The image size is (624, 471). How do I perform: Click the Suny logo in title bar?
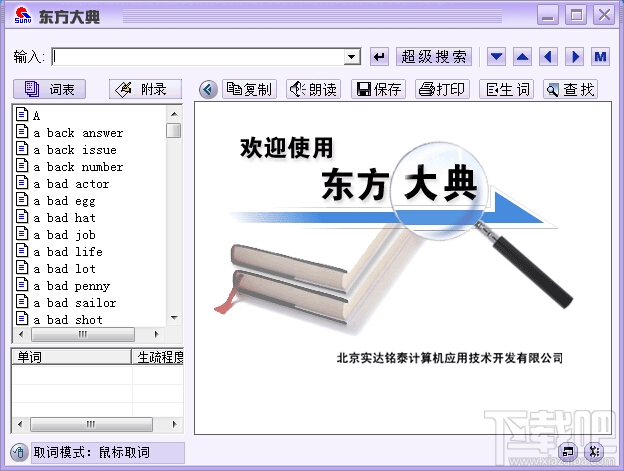click(23, 15)
